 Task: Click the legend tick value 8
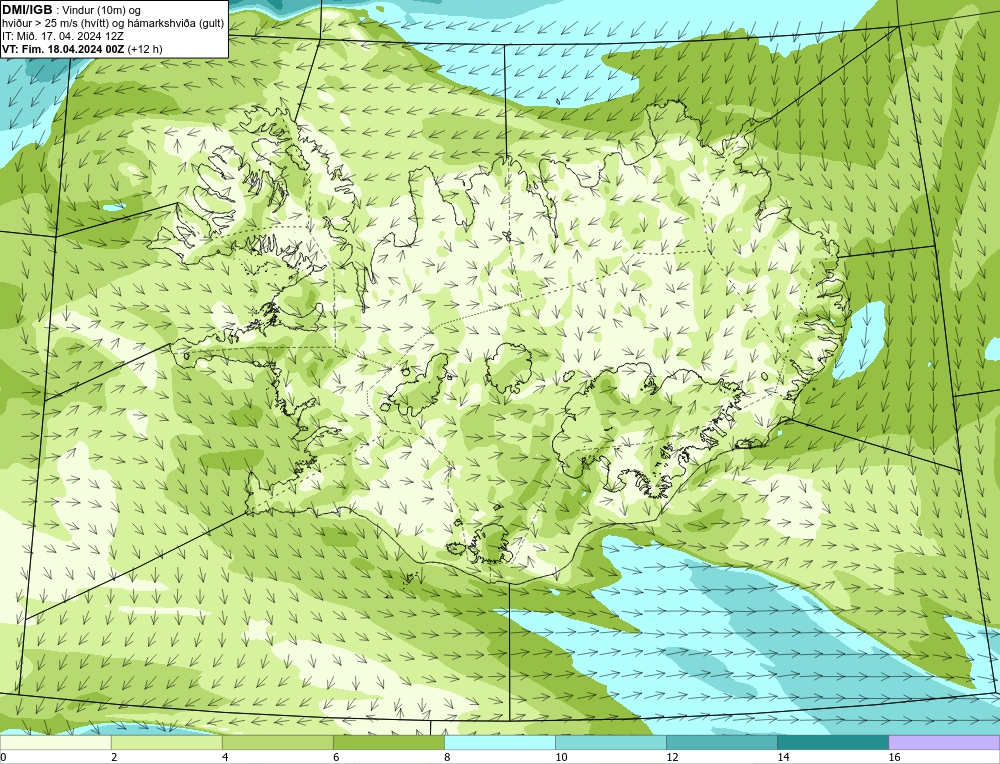click(447, 757)
